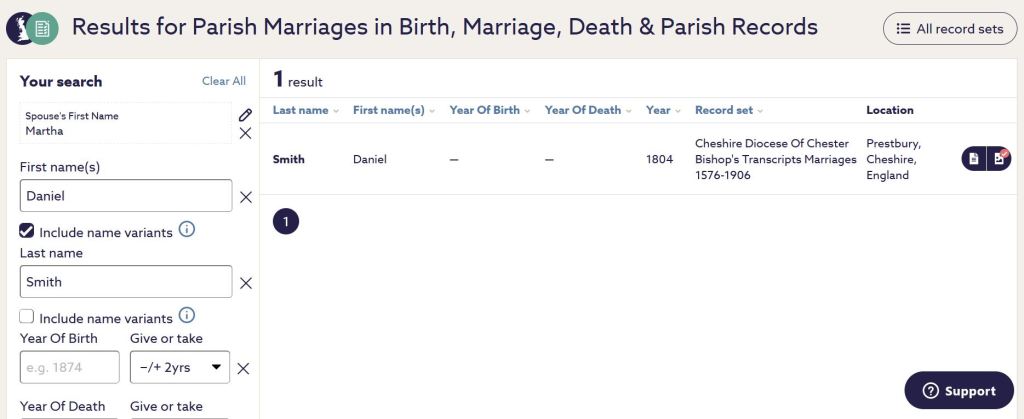Open info icon beside first name variants
The image size is (1024, 419).
[186, 231]
